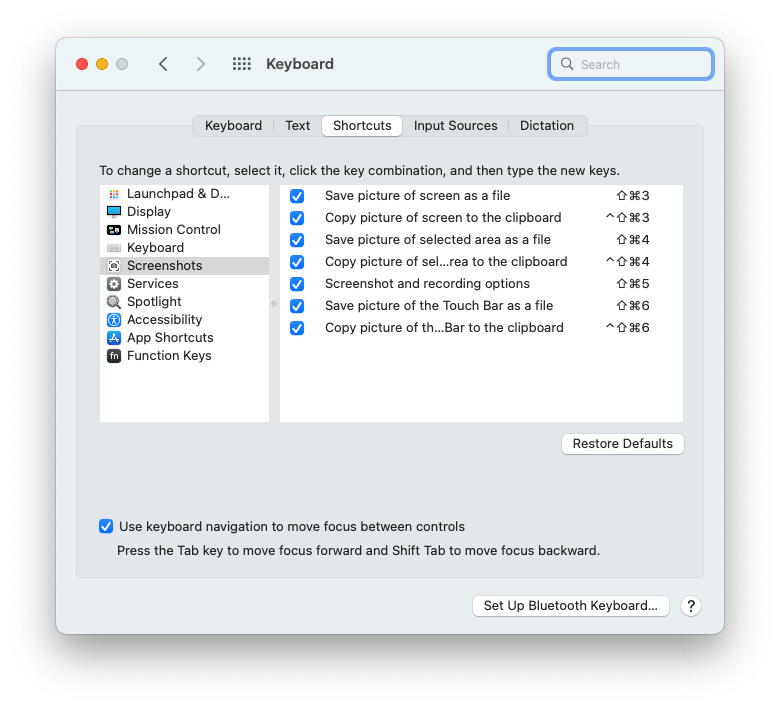Click Set Up Bluetooth Keyboard button
This screenshot has height=708, width=780.
tap(571, 606)
